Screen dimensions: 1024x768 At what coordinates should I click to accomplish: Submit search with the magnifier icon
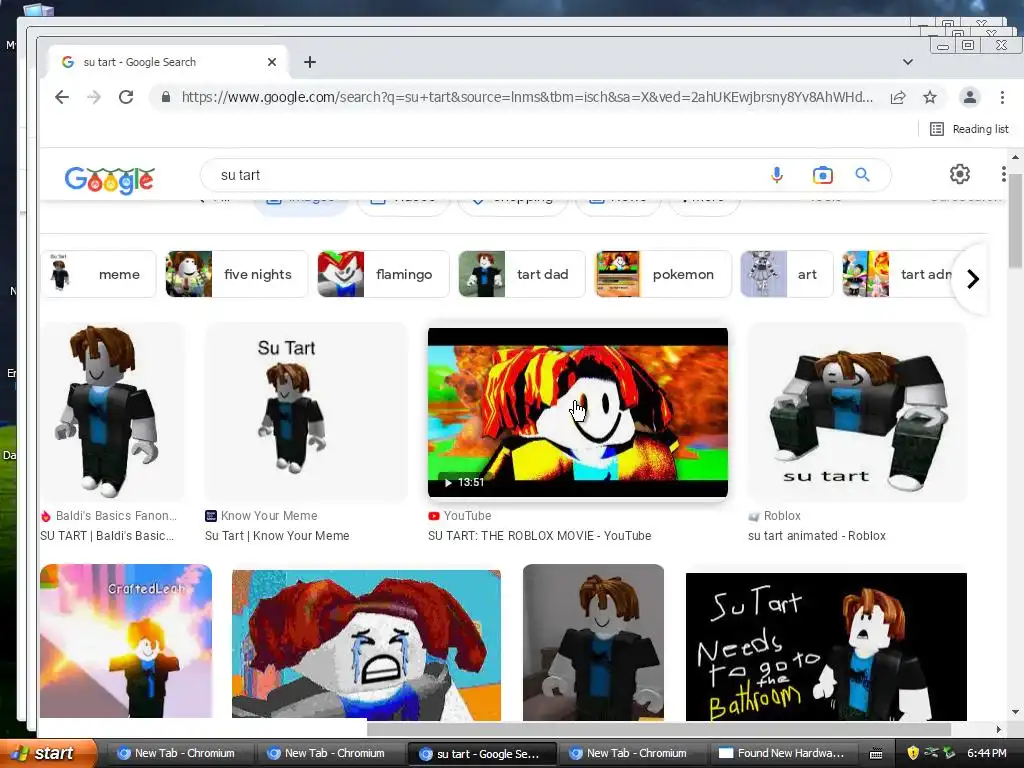click(863, 175)
